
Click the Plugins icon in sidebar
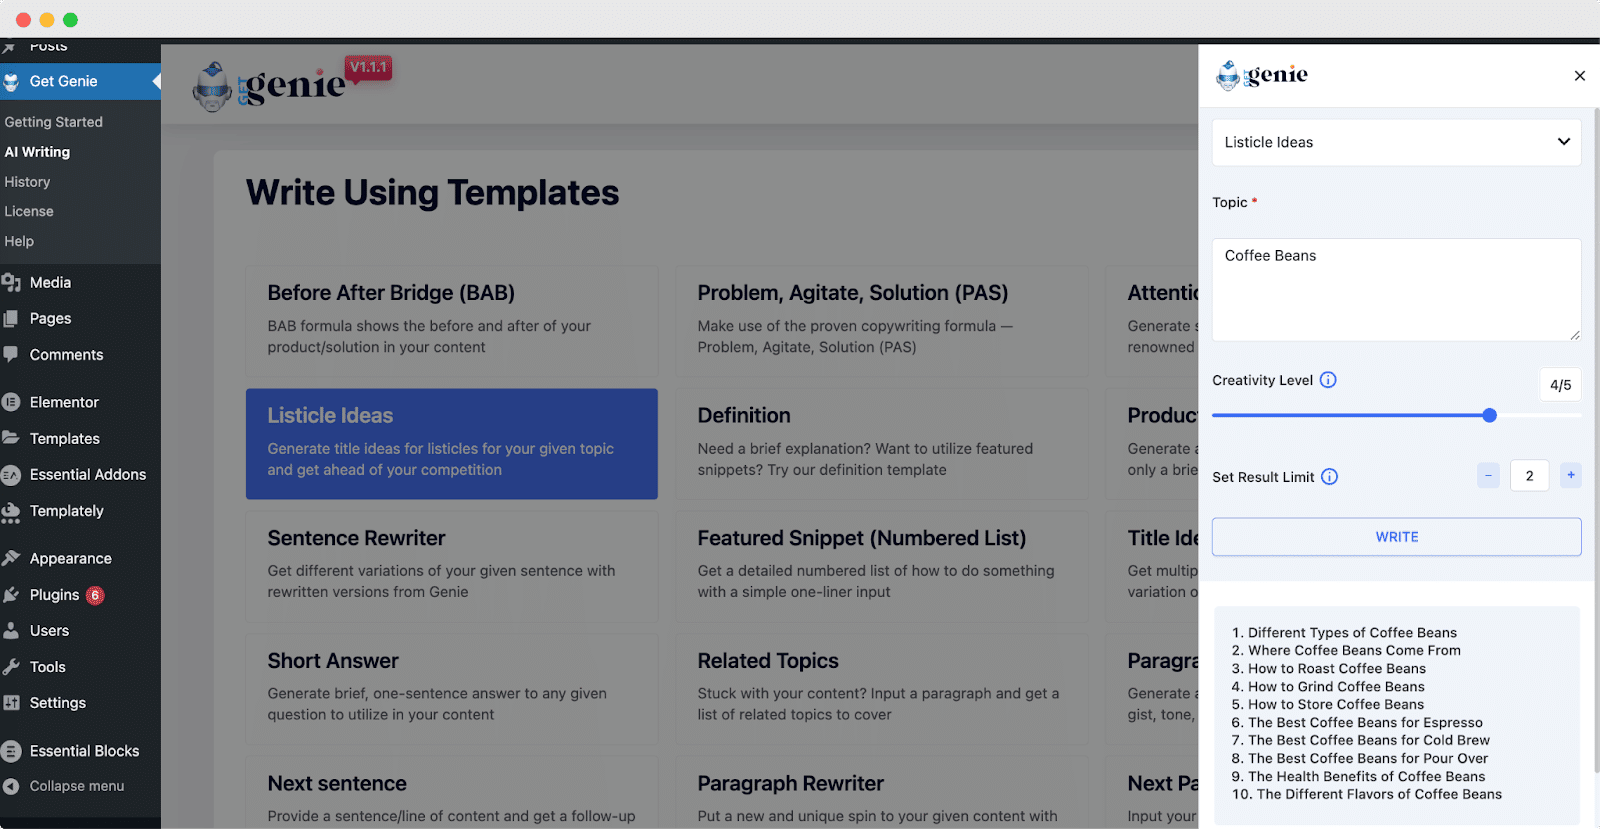click(12, 595)
